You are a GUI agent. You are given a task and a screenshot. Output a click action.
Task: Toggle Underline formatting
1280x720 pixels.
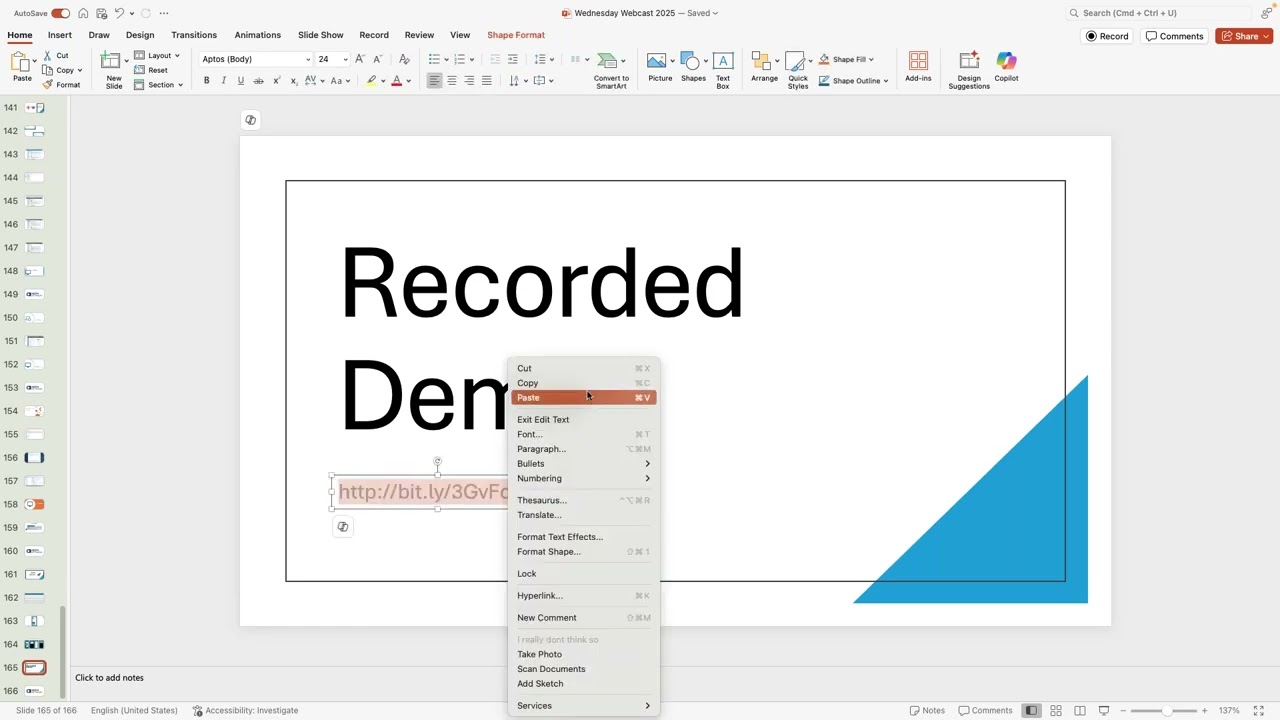pyautogui.click(x=241, y=81)
